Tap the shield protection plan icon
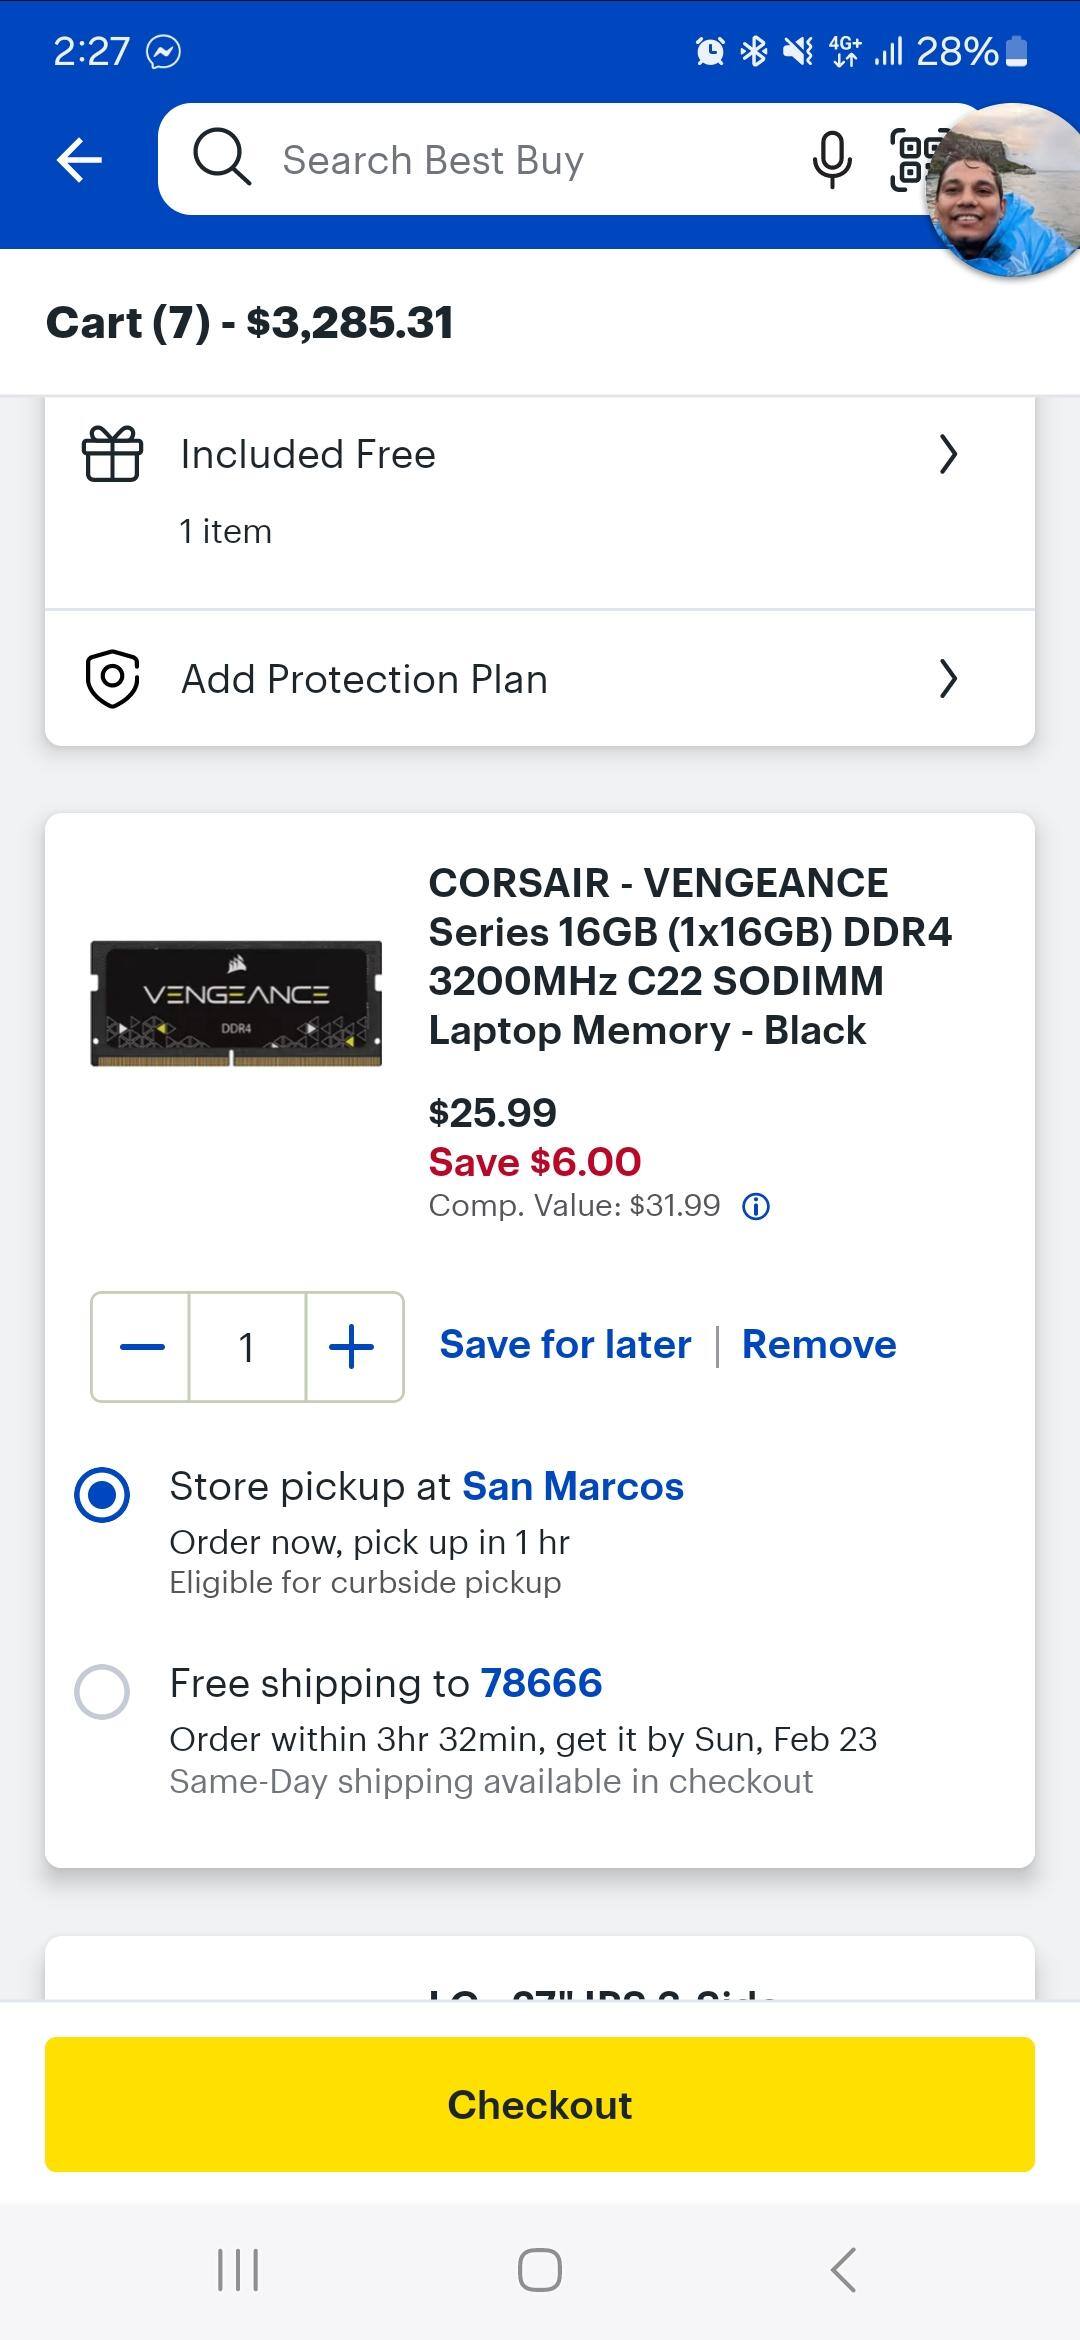Image resolution: width=1080 pixels, height=2340 pixels. 112,679
